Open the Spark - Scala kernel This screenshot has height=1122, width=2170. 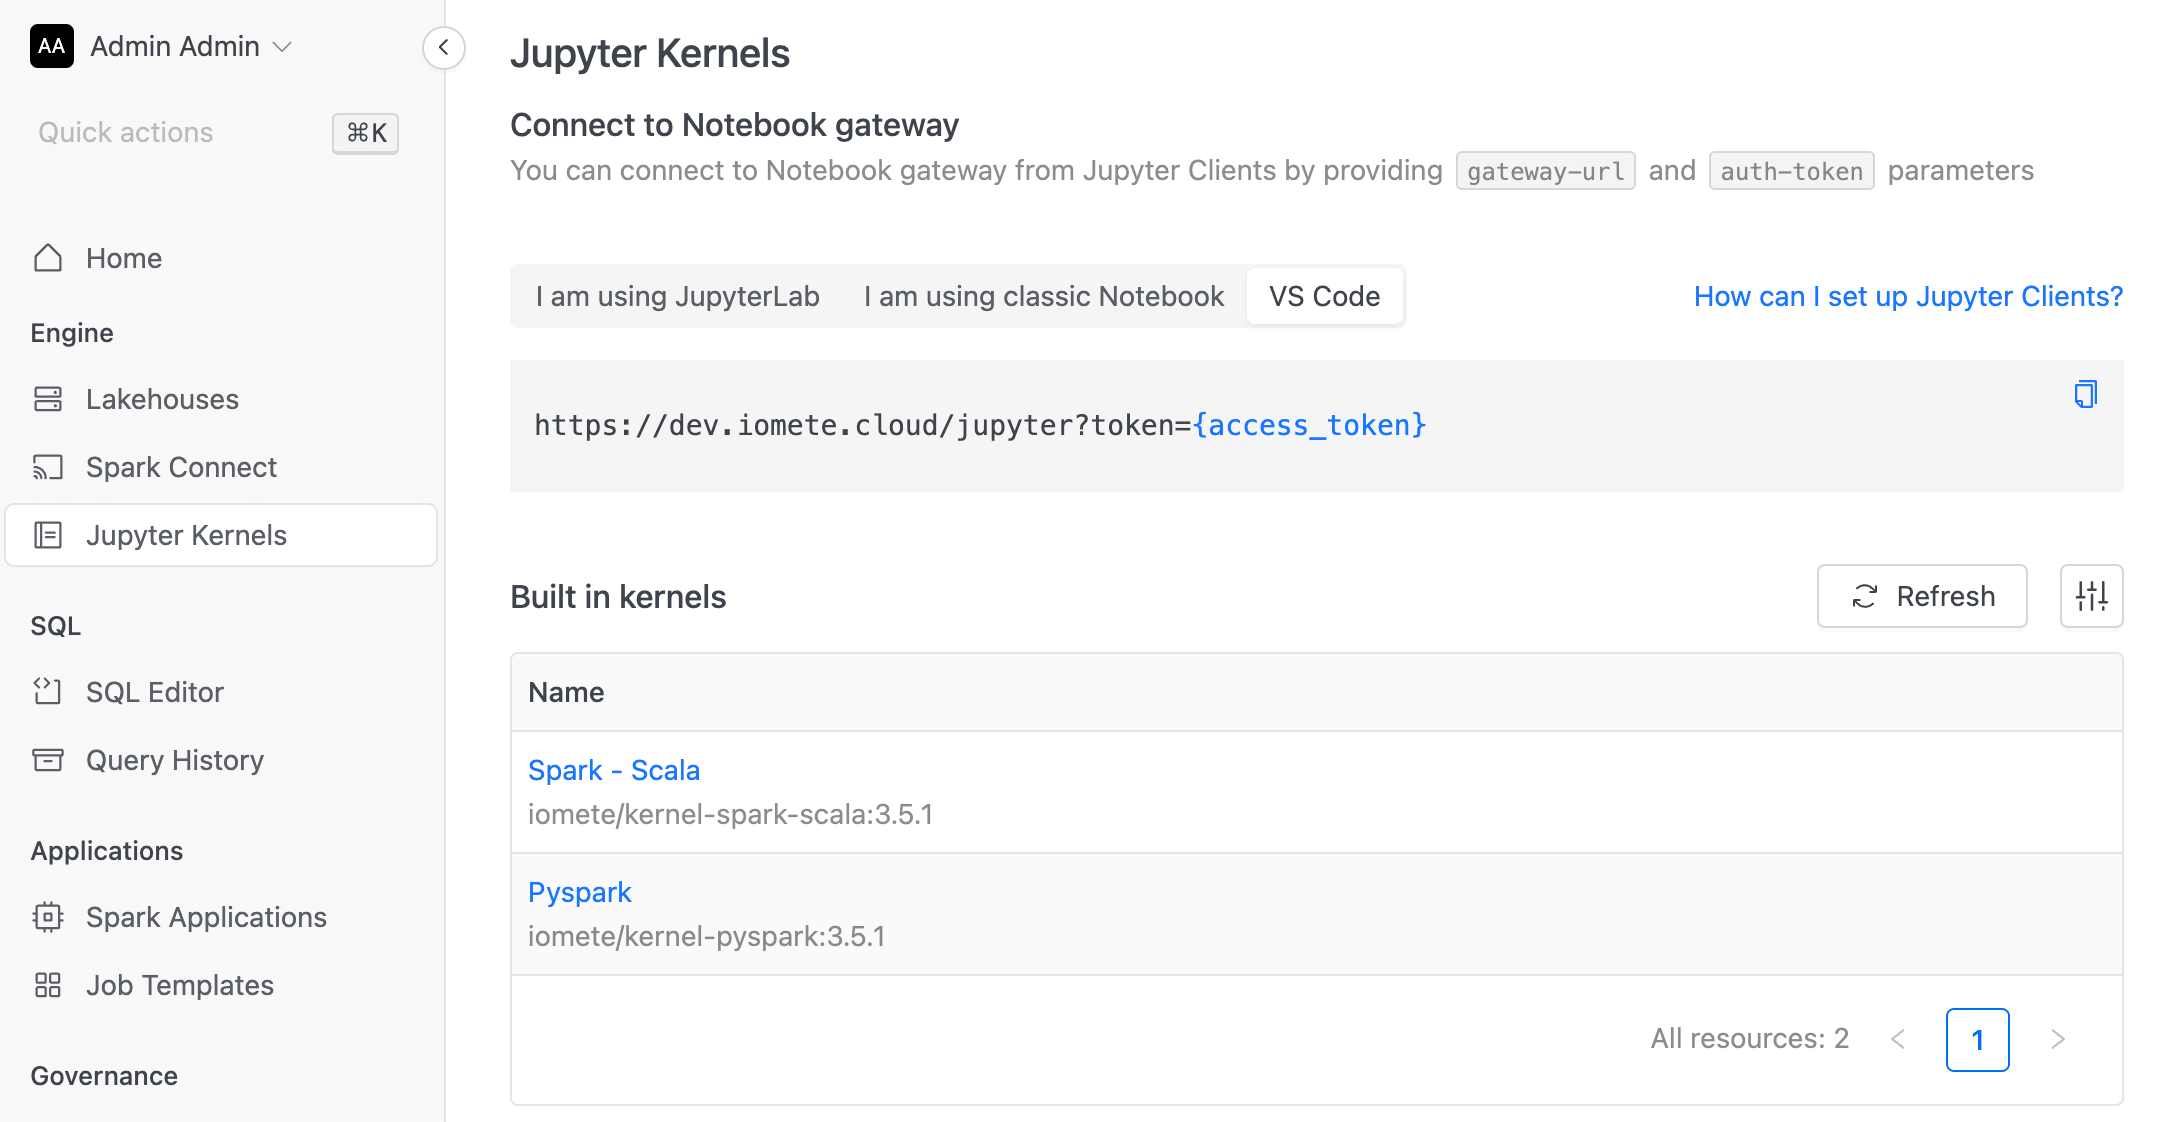614,770
